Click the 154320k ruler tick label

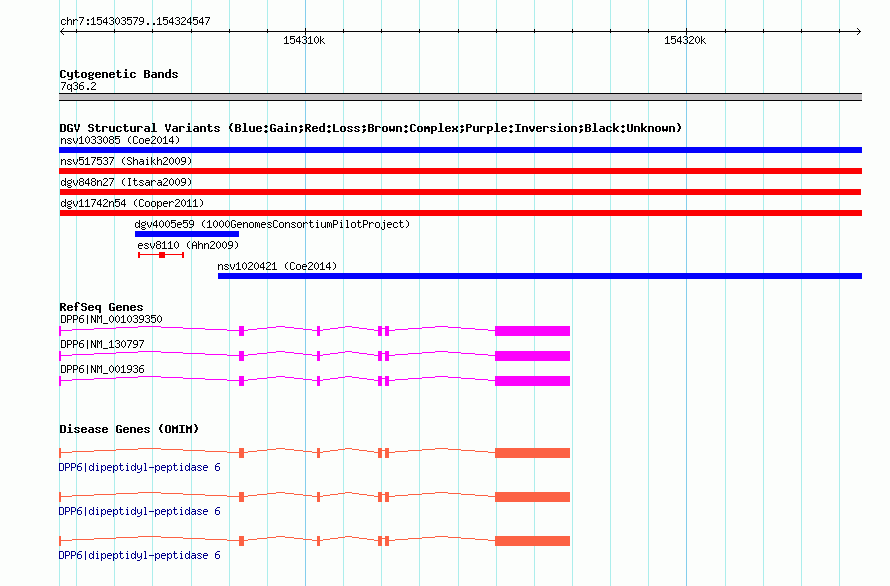[x=685, y=40]
